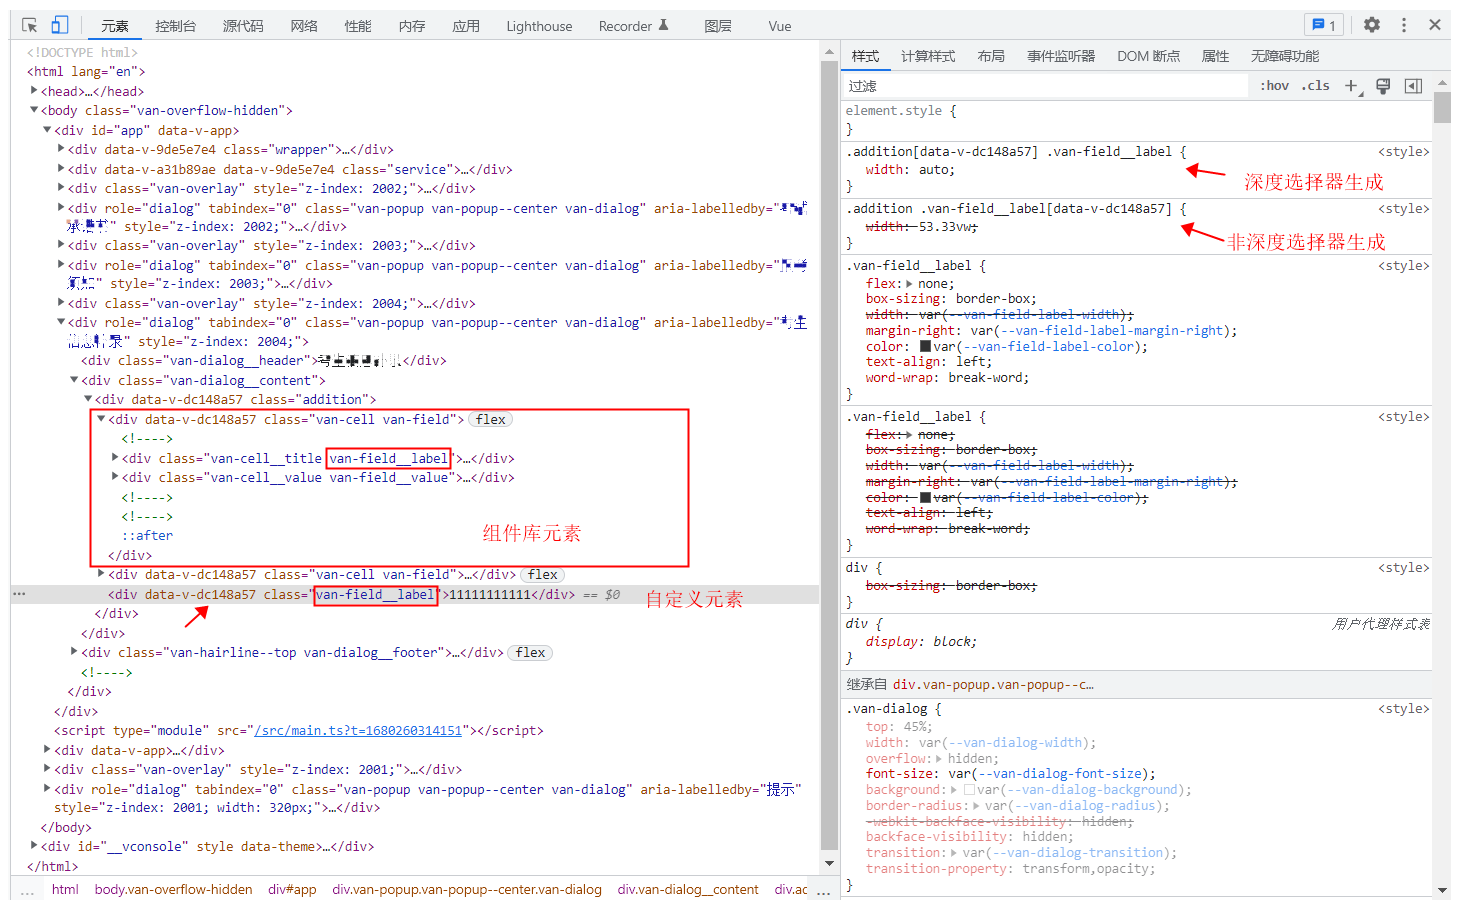Click the color swatch next to --van-field-label-color
The height and width of the screenshot is (914, 1468).
coord(925,346)
